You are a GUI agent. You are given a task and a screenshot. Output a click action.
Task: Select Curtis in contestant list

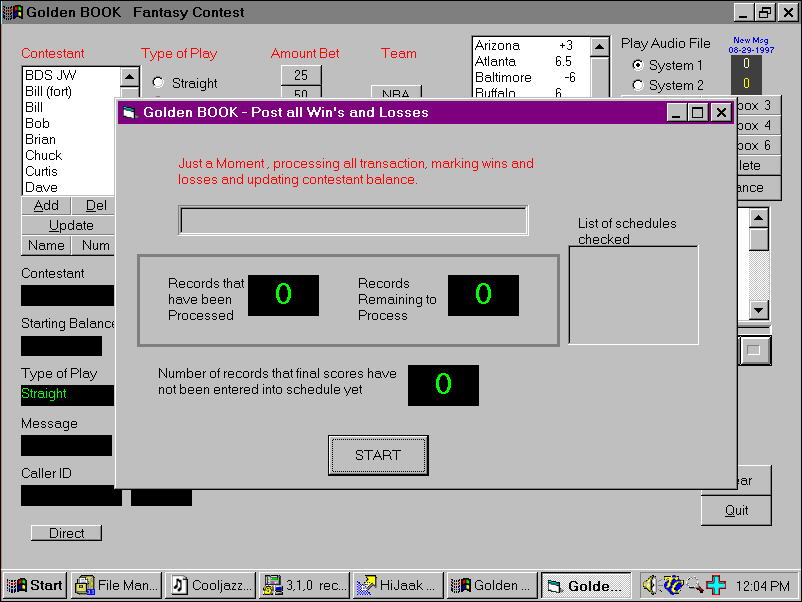(x=69, y=171)
